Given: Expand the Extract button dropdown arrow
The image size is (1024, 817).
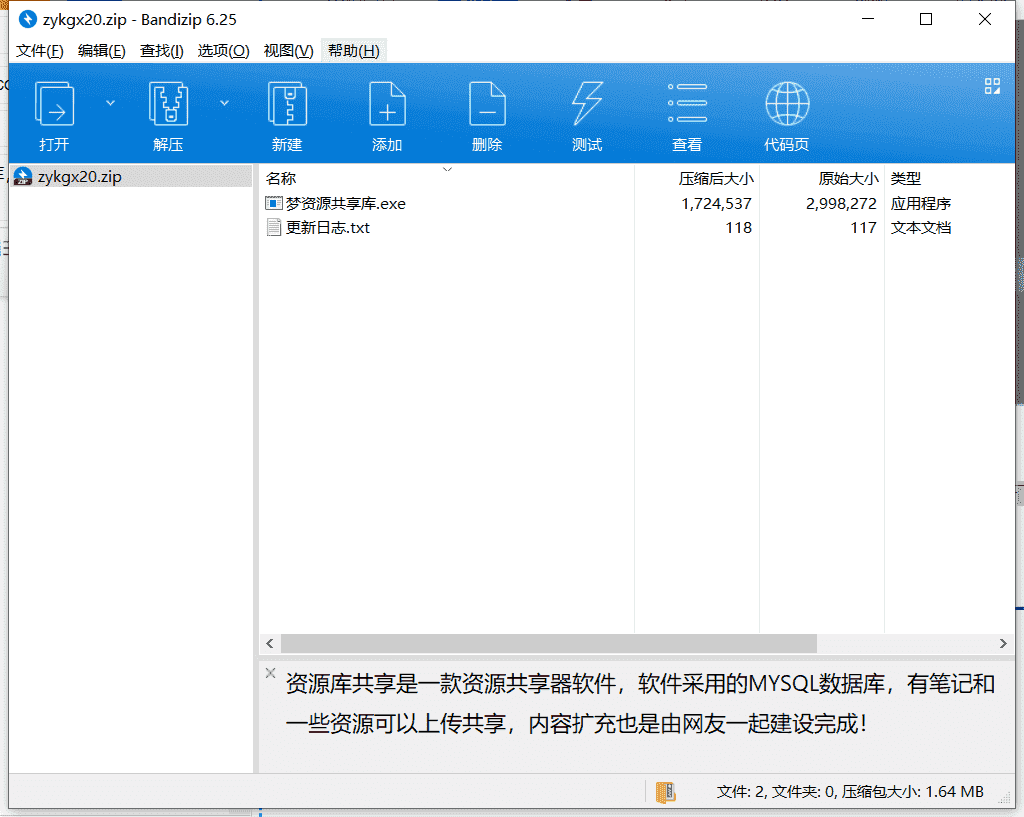Looking at the screenshot, I should [224, 103].
